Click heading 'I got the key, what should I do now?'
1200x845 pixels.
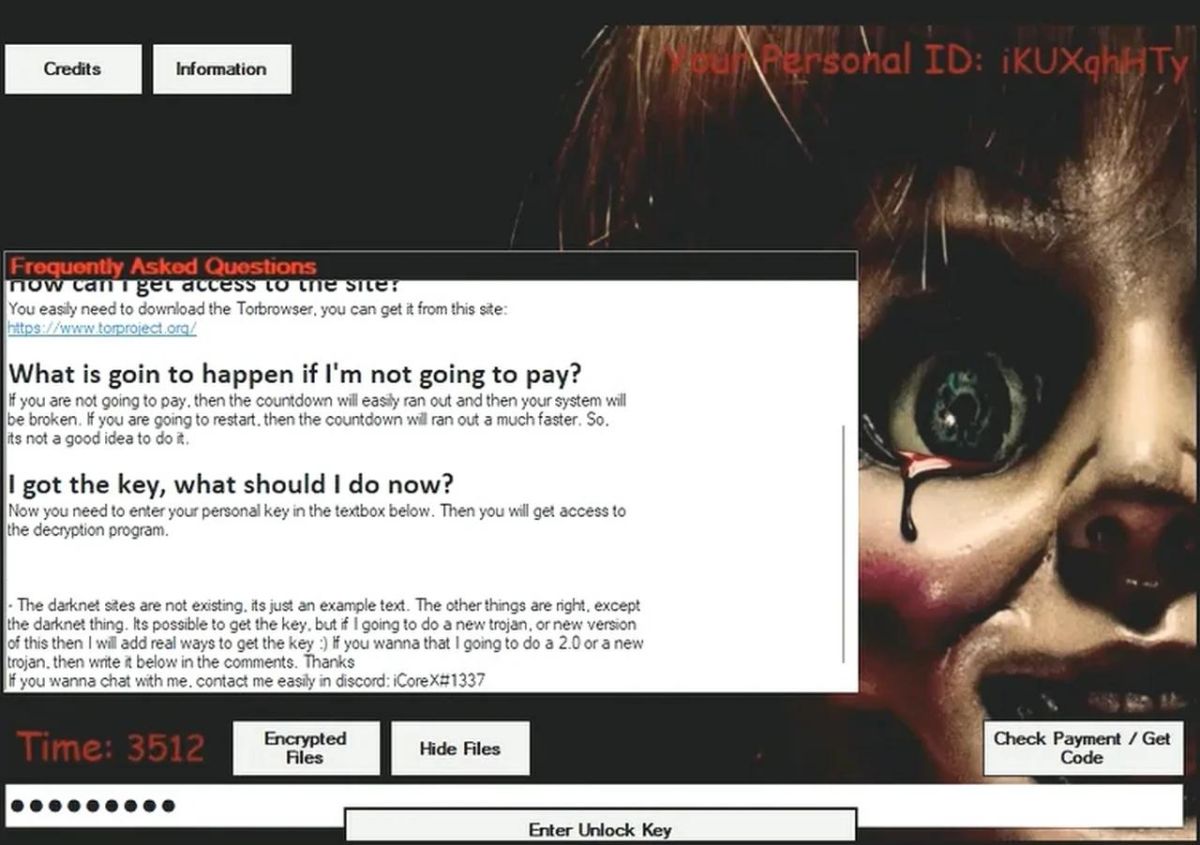coord(231,485)
